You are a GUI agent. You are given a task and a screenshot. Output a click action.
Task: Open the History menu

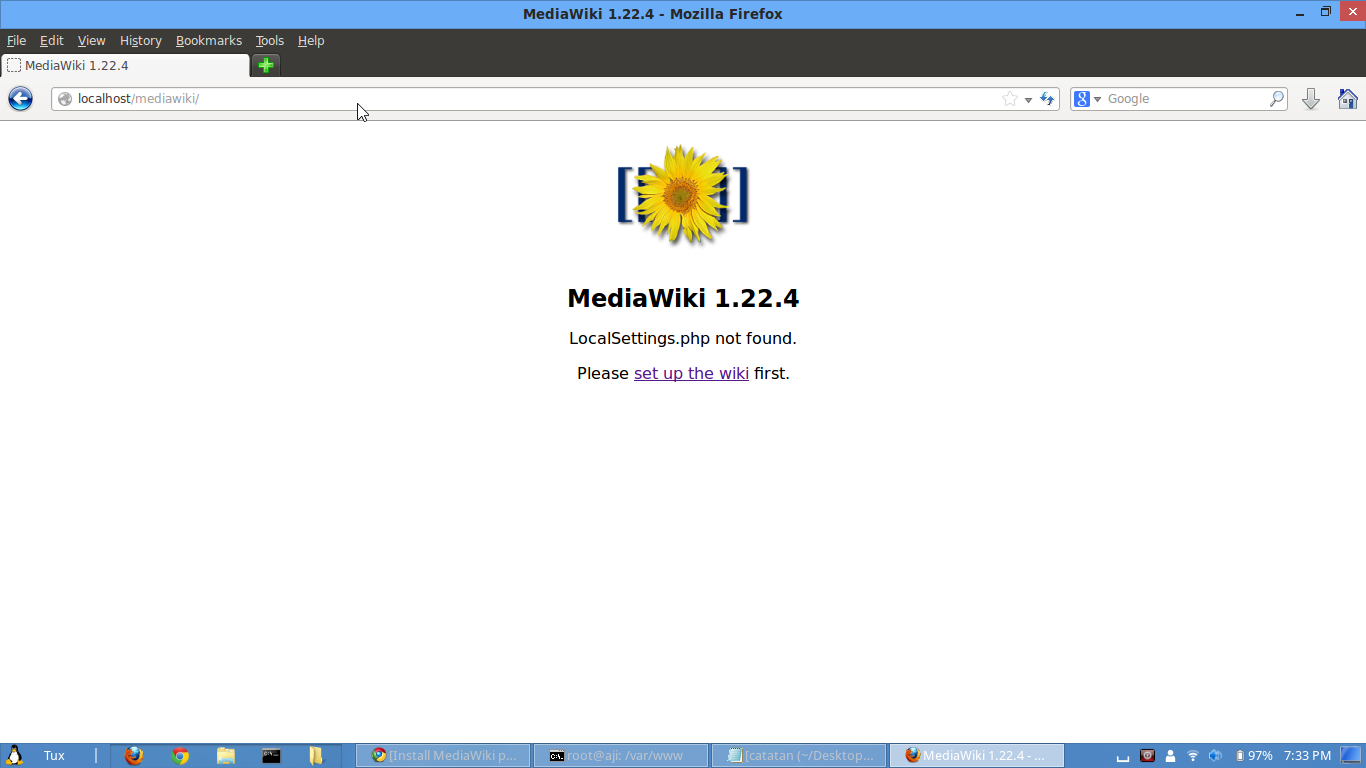coord(140,41)
